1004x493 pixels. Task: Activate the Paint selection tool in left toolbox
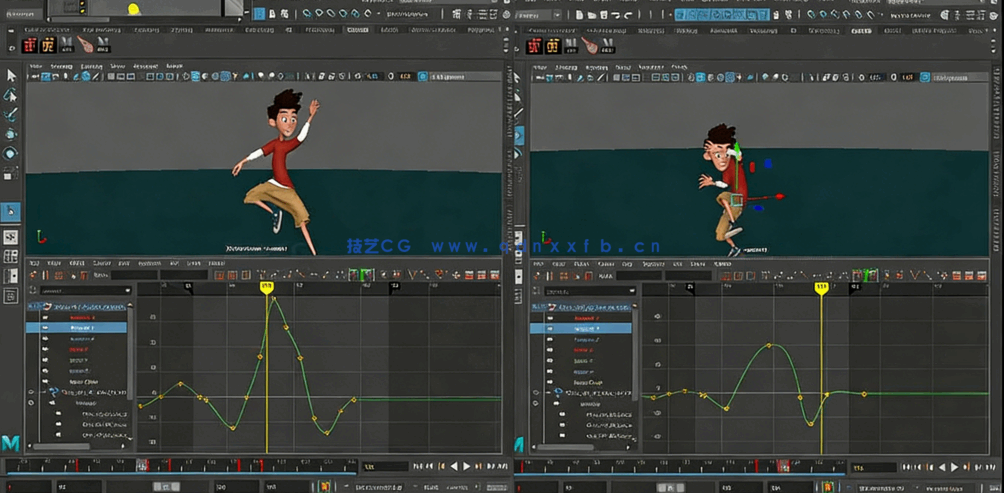pyautogui.click(x=11, y=114)
